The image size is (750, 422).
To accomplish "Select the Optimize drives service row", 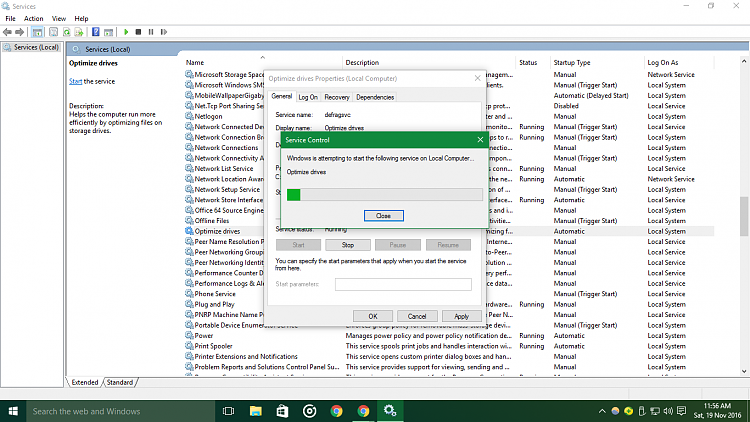I will 450,231.
